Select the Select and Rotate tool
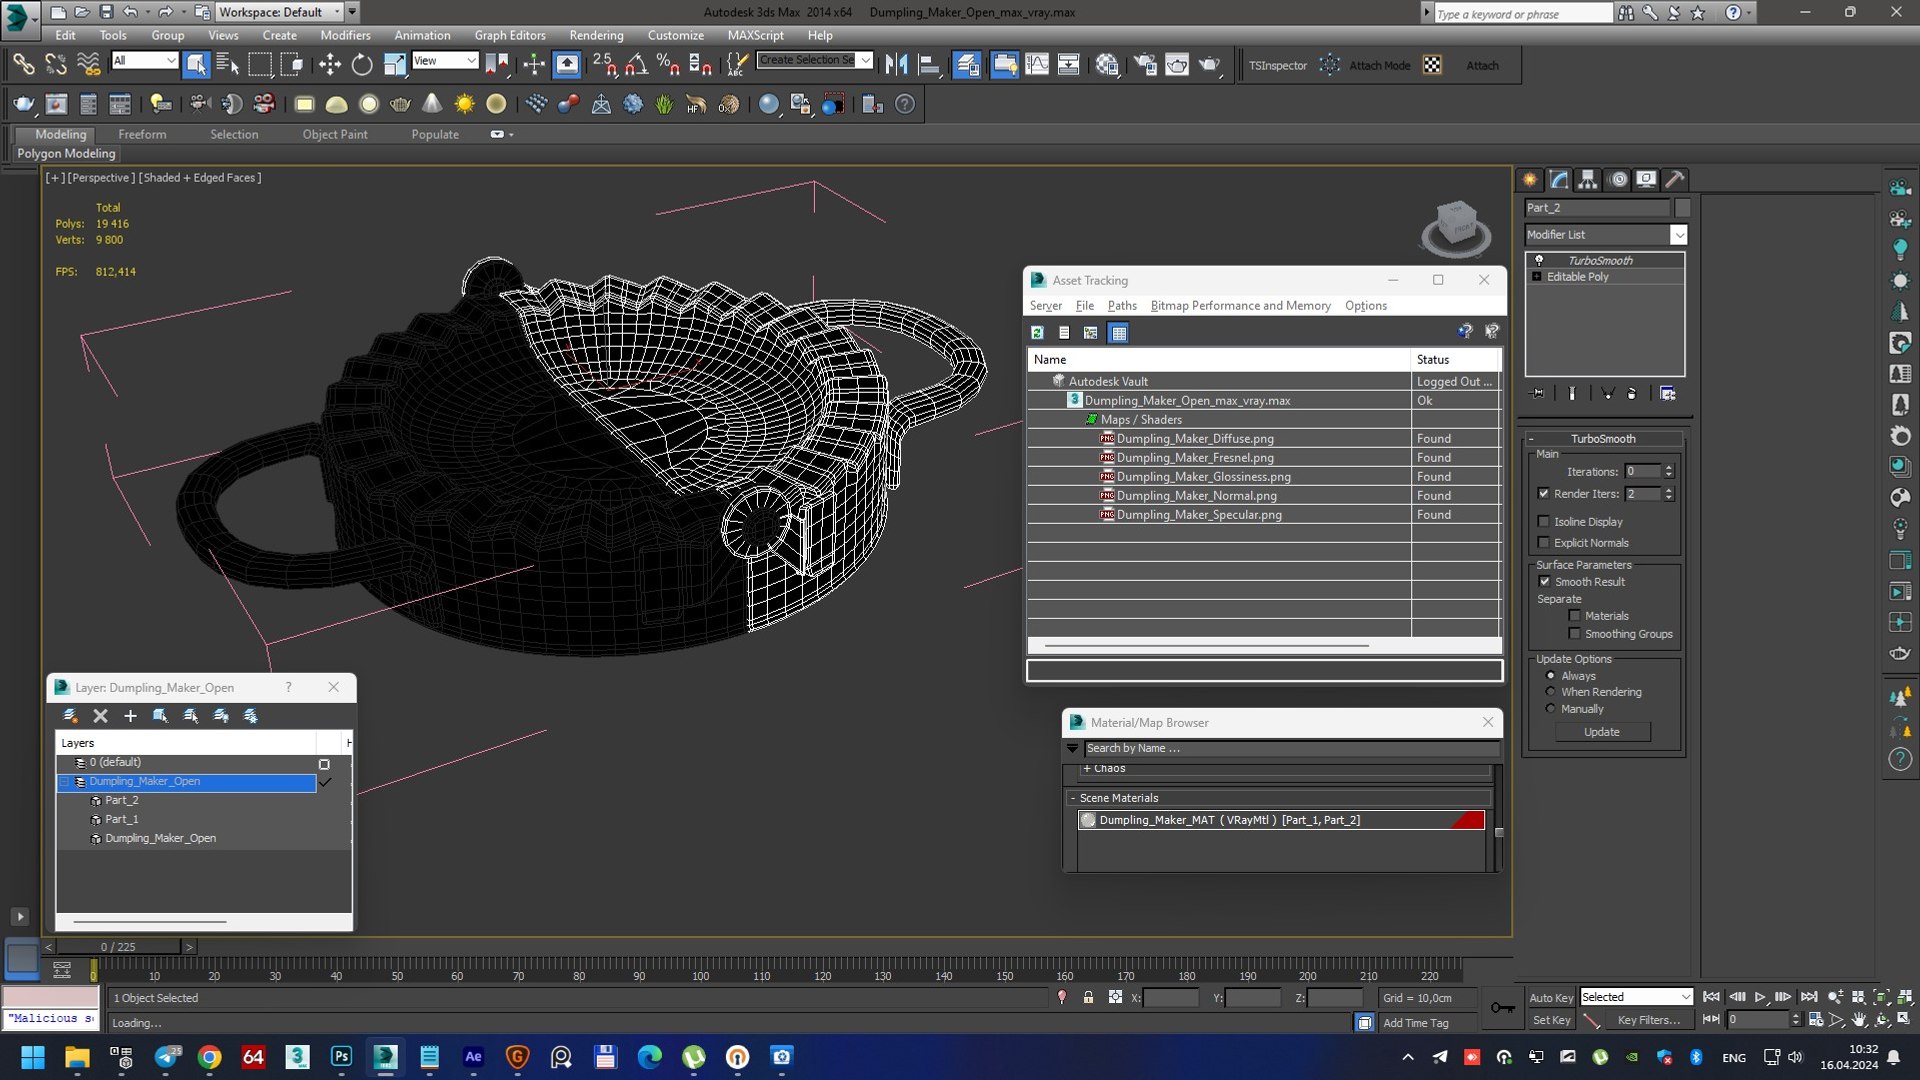This screenshot has width=1920, height=1080. click(x=362, y=65)
